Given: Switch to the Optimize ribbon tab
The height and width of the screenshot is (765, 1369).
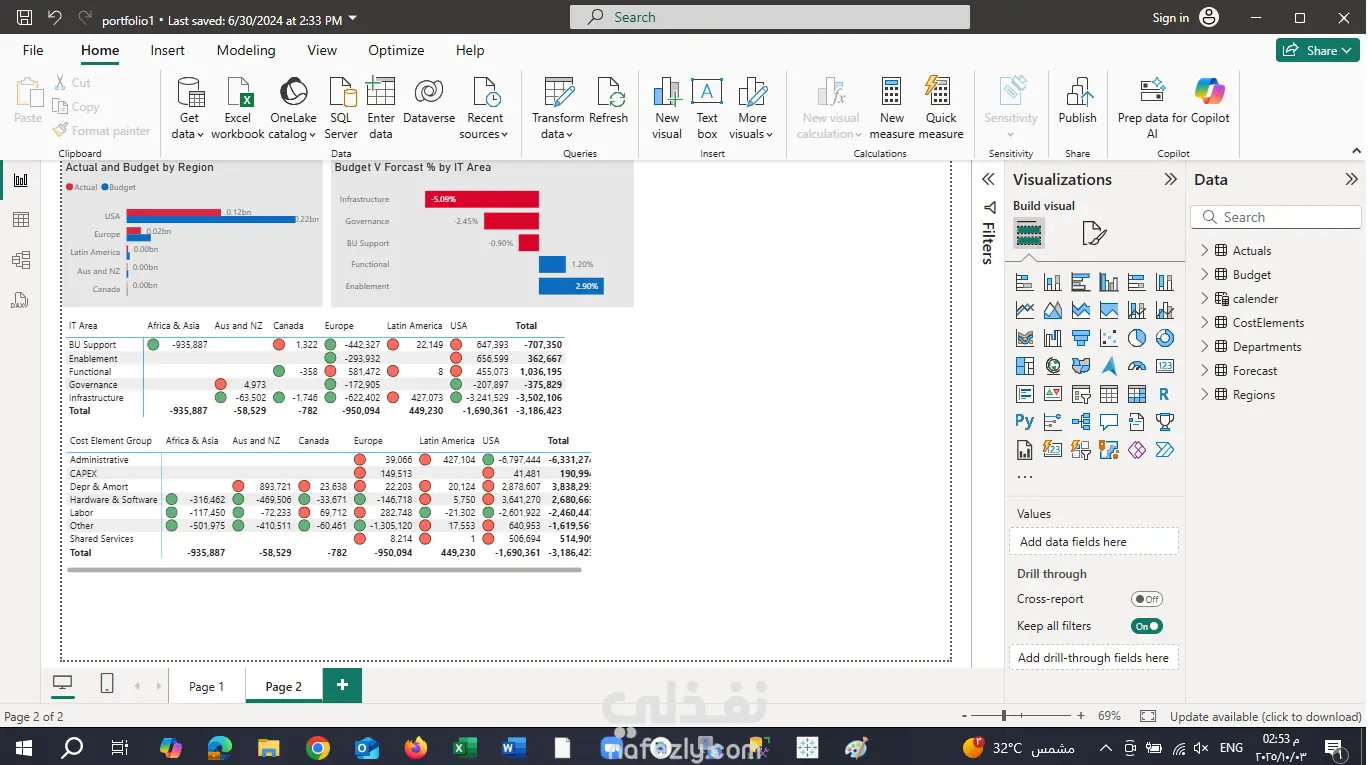Looking at the screenshot, I should tap(396, 50).
